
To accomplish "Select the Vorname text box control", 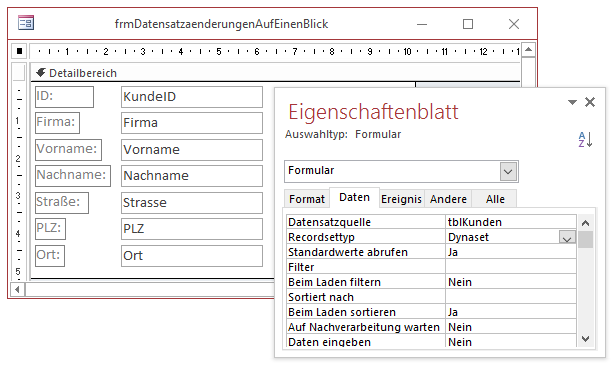I will point(192,150).
